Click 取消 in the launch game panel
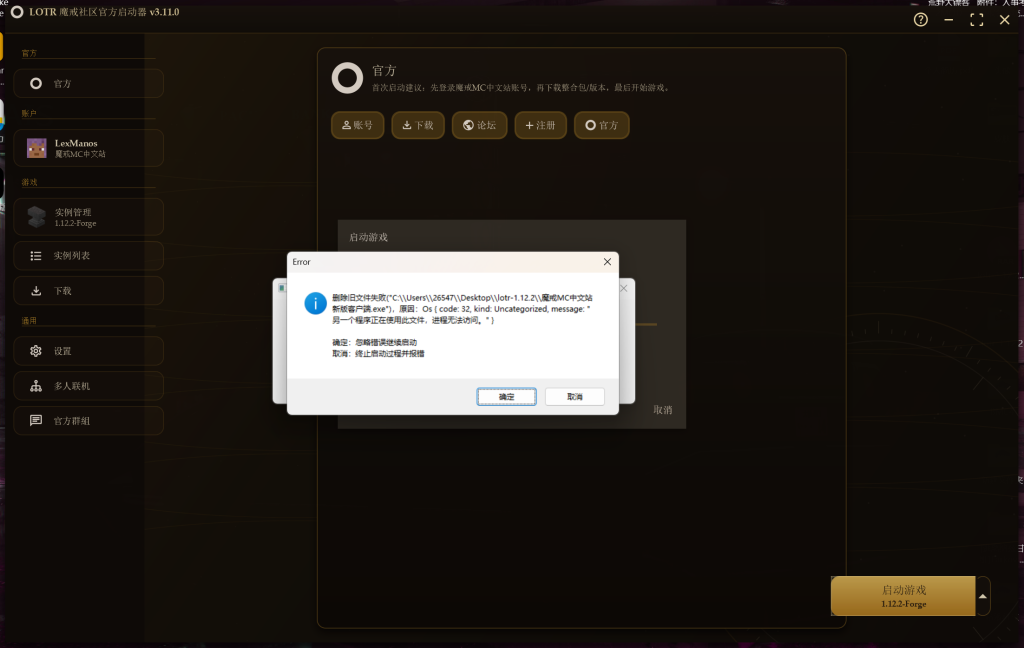Image resolution: width=1024 pixels, height=648 pixels. [x=662, y=410]
